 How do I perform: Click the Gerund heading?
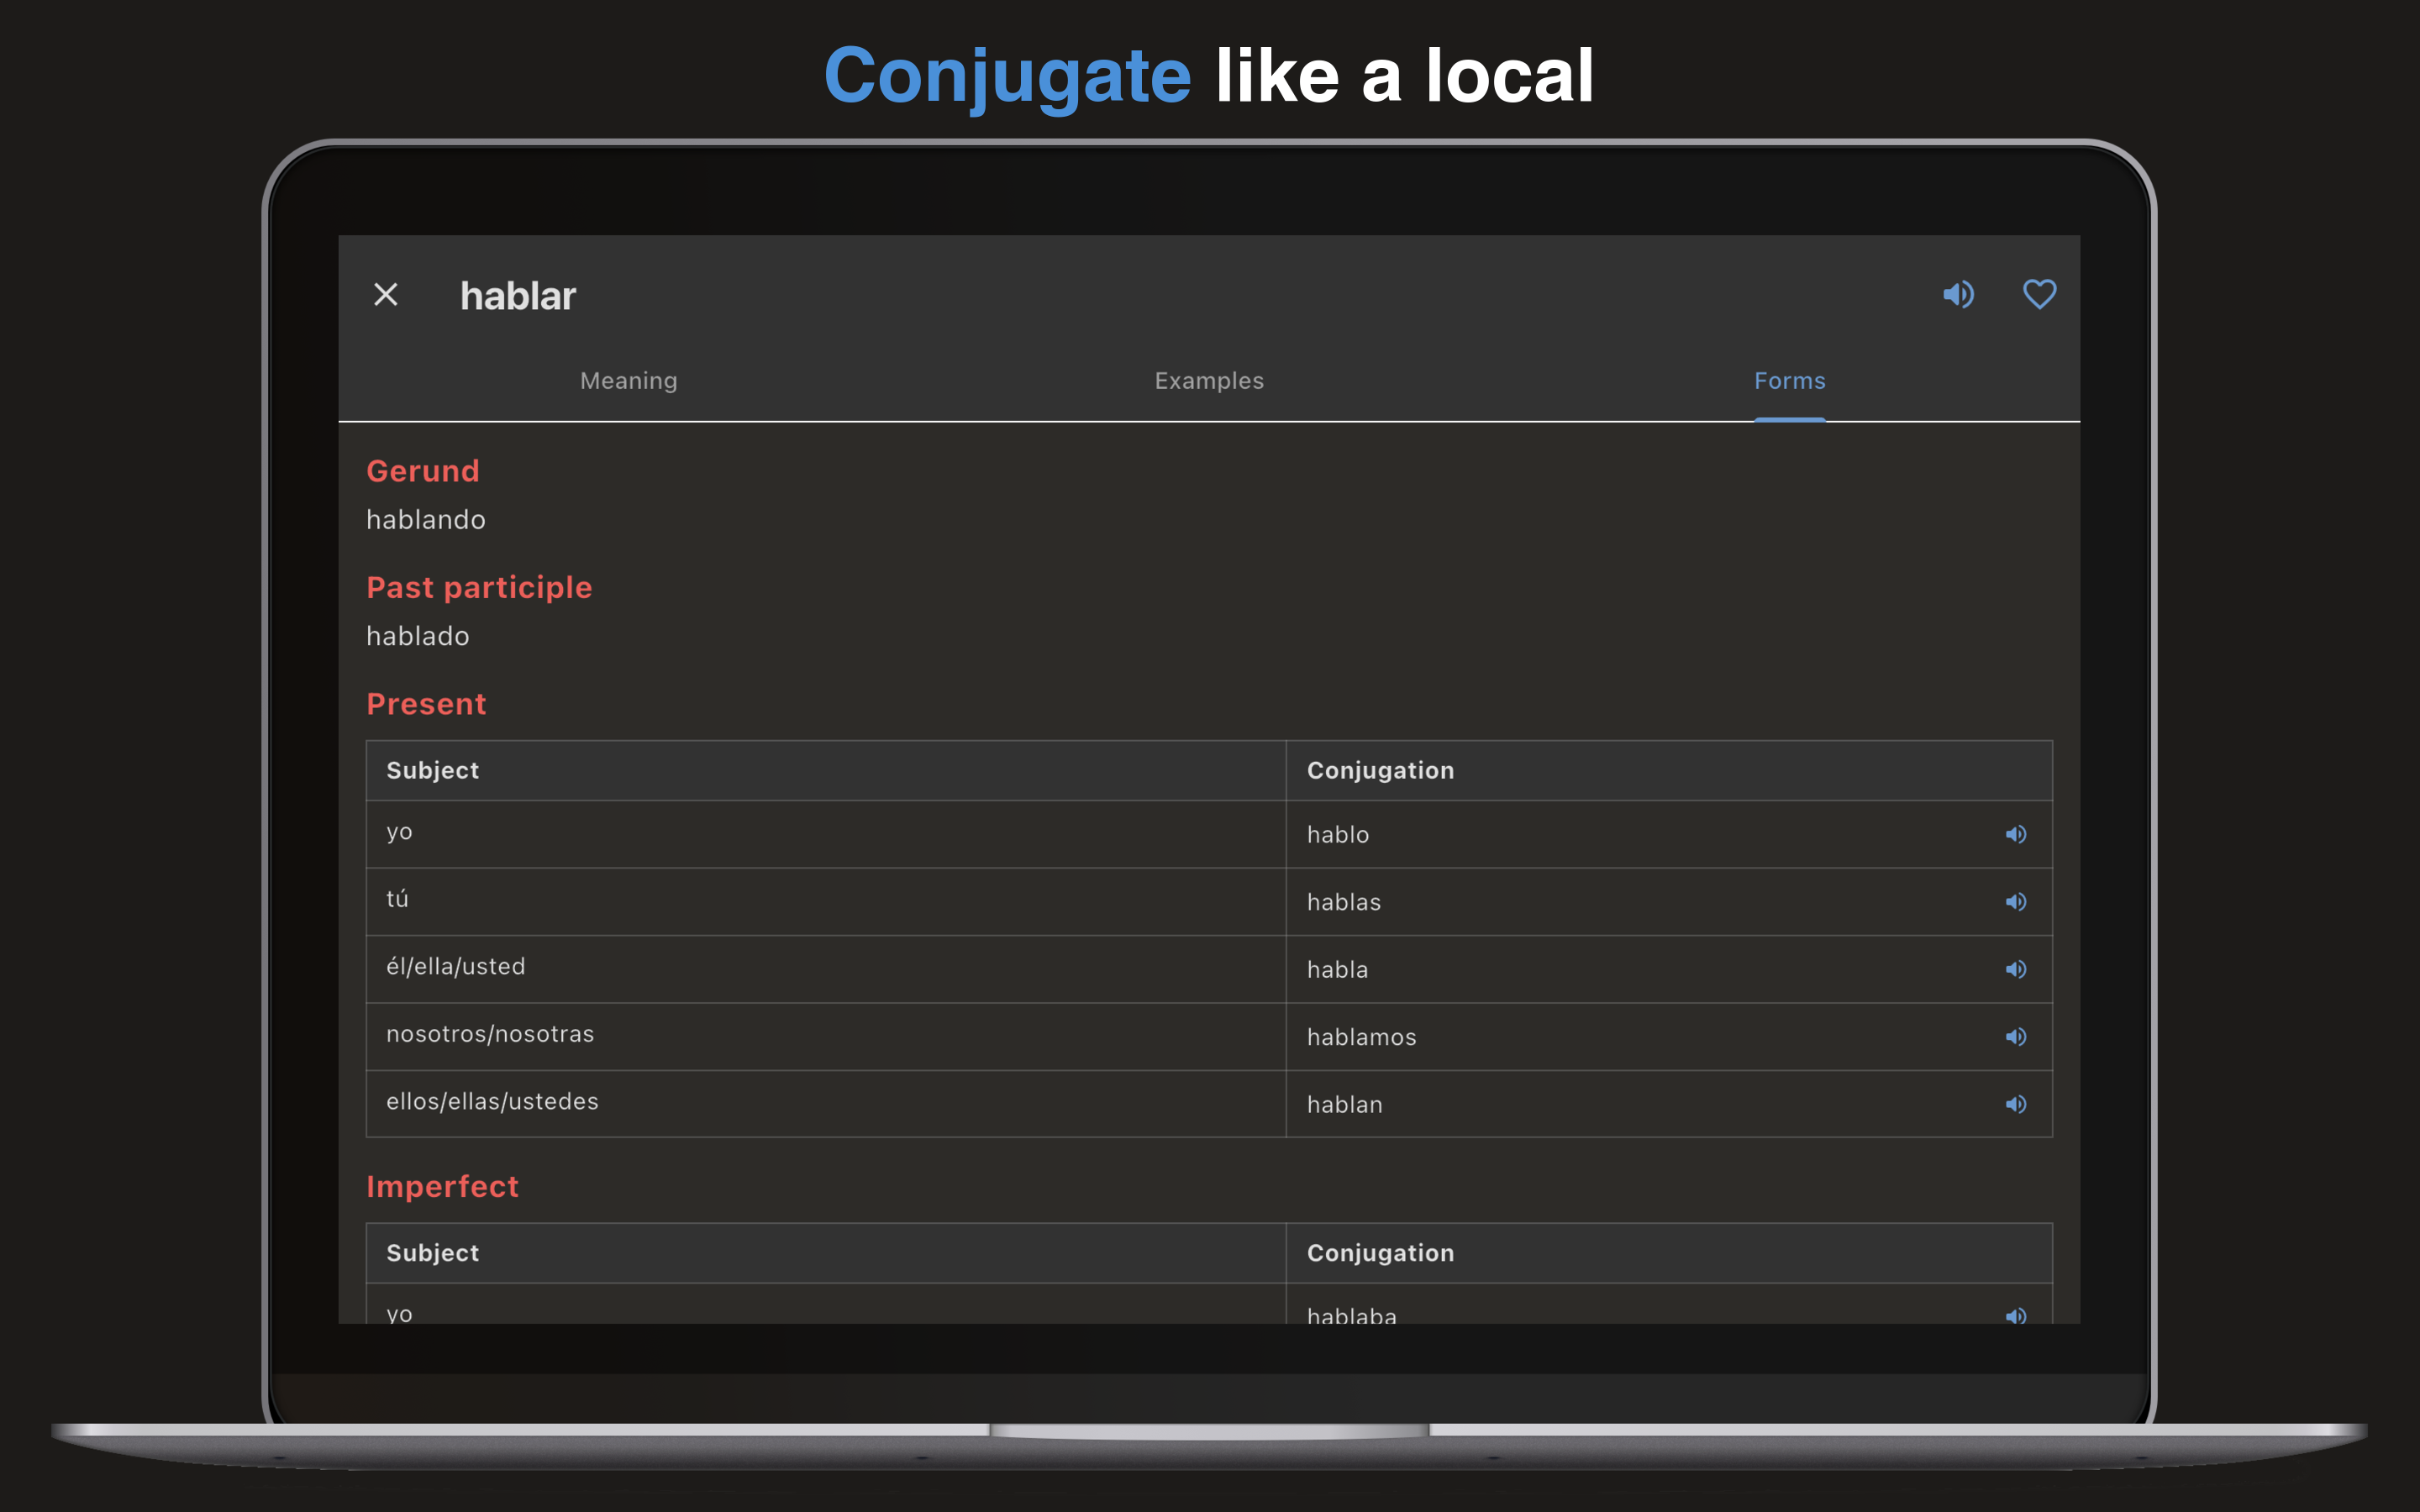pos(423,471)
